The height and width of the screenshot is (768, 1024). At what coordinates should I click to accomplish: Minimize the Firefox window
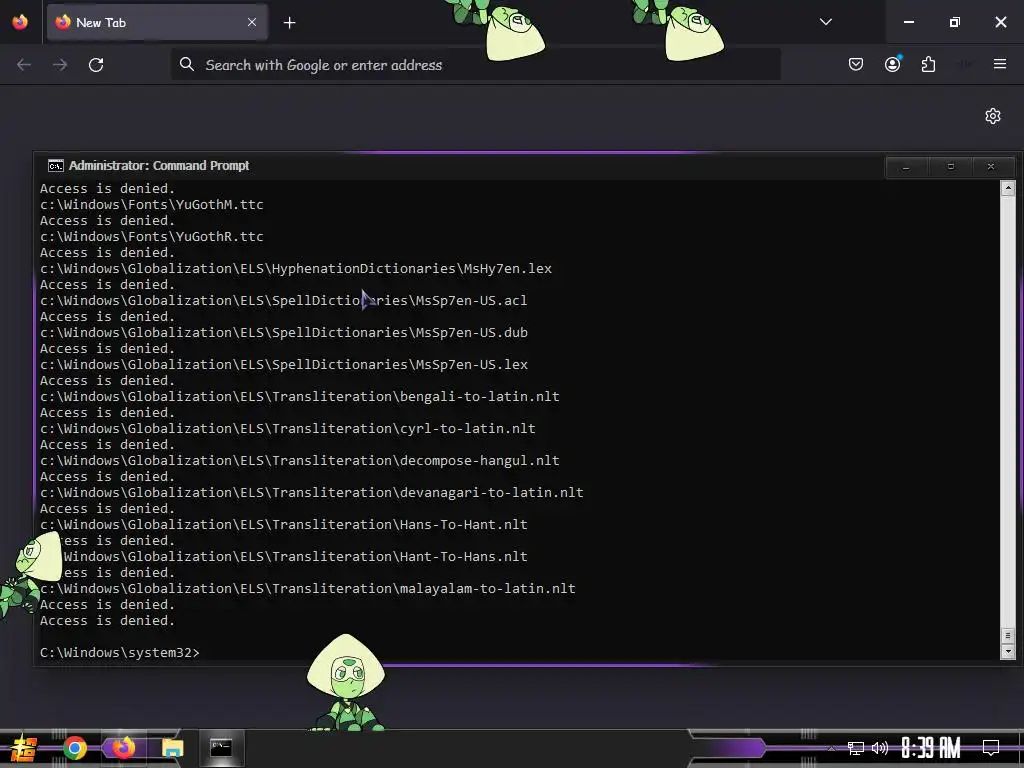908,22
